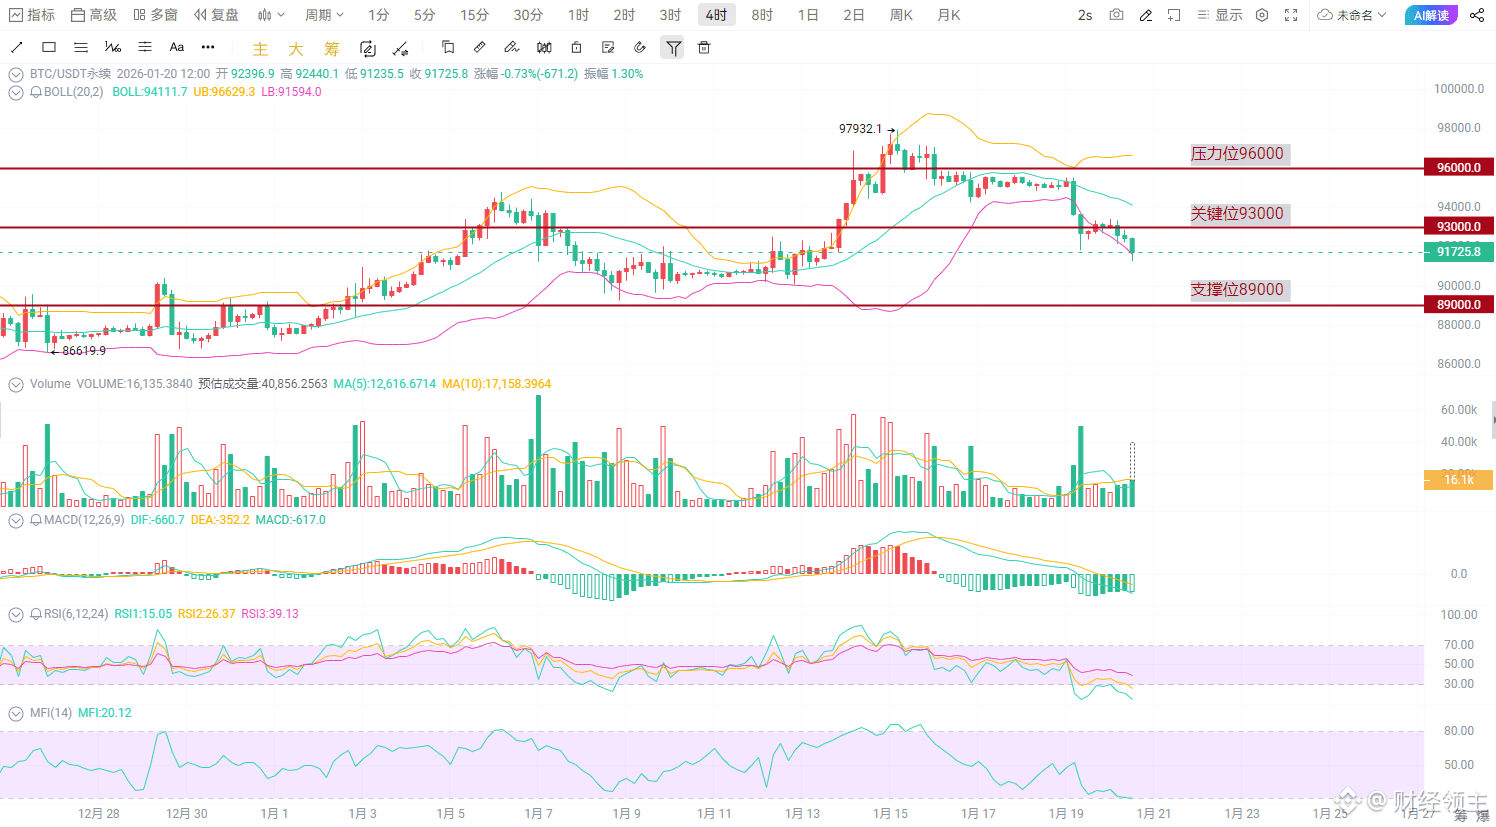Select the 3时 timeframe
1496x827 pixels.
(x=670, y=15)
